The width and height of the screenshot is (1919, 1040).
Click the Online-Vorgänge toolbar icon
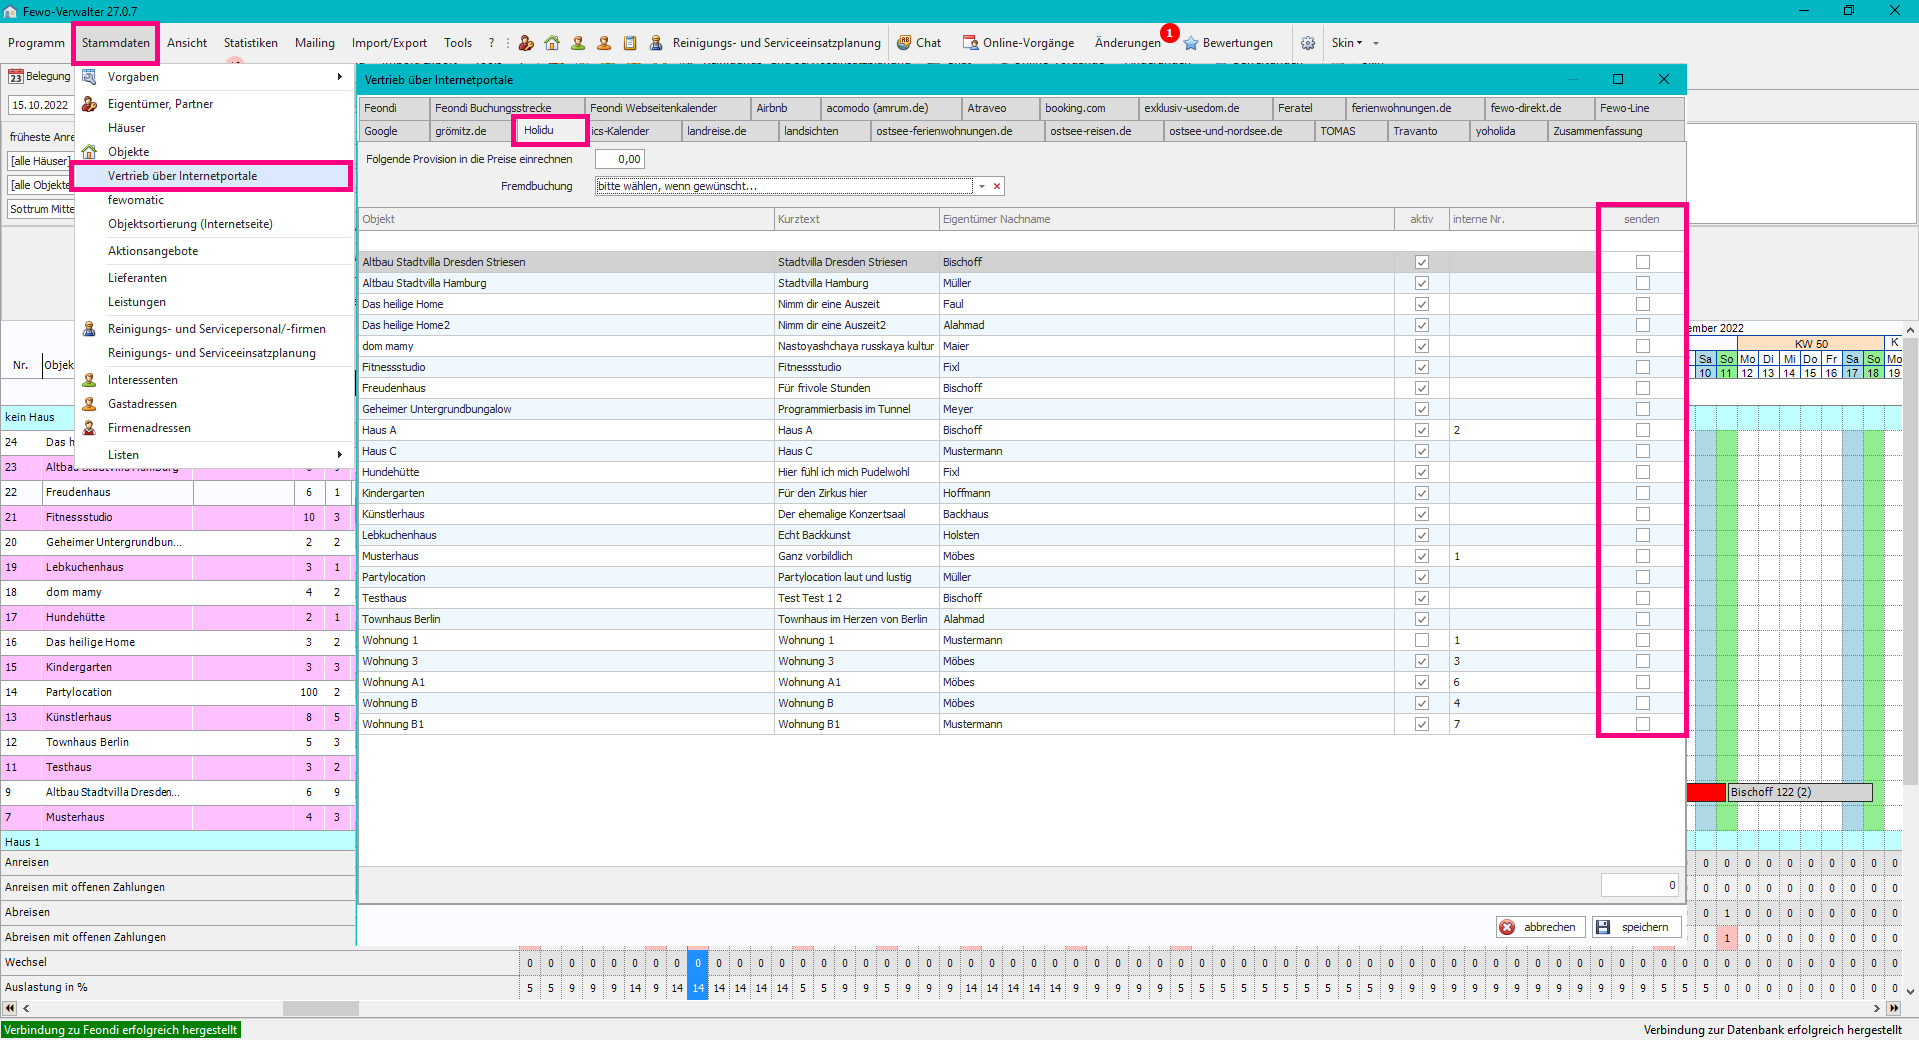(x=970, y=43)
